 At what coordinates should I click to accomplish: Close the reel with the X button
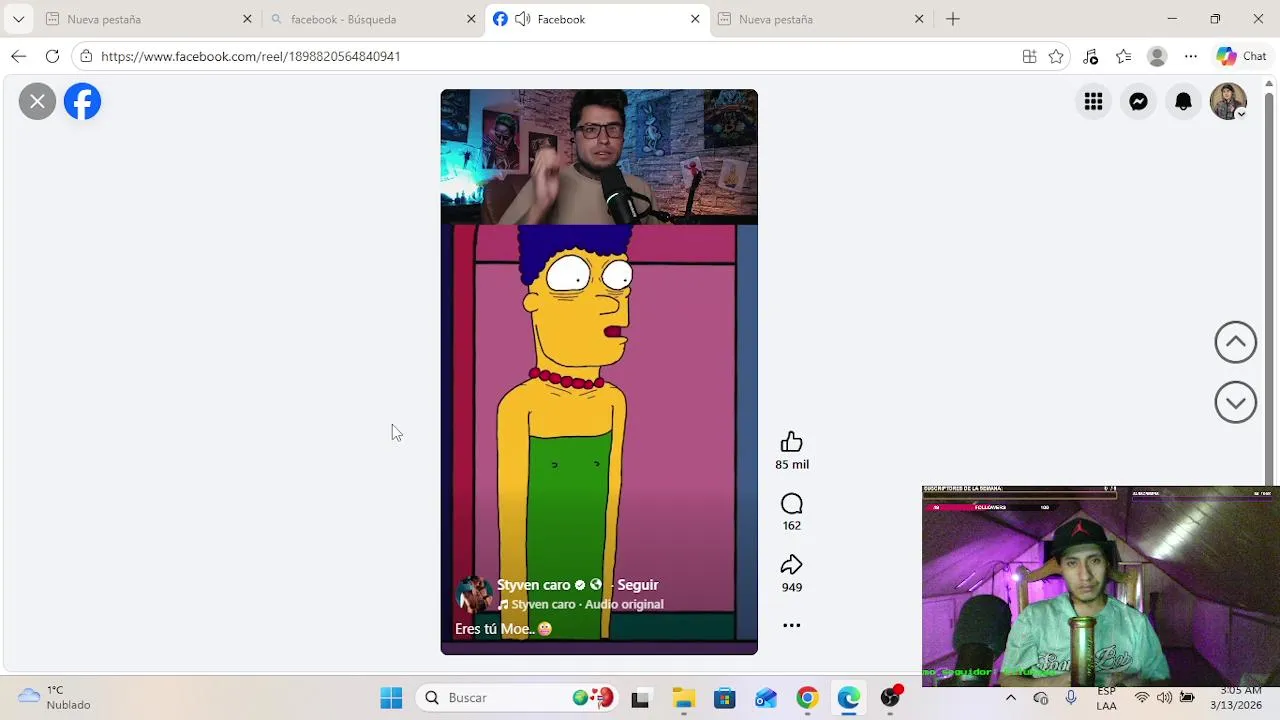pos(37,101)
